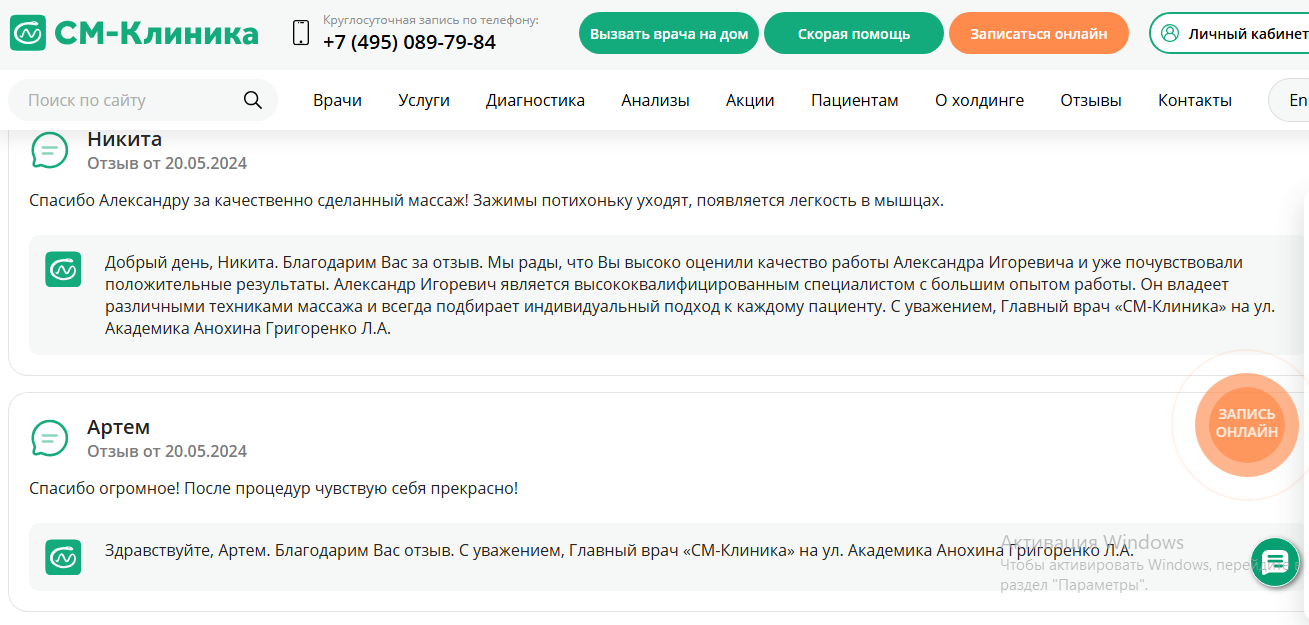
Task: Open the Врачи menu section
Action: click(x=337, y=100)
